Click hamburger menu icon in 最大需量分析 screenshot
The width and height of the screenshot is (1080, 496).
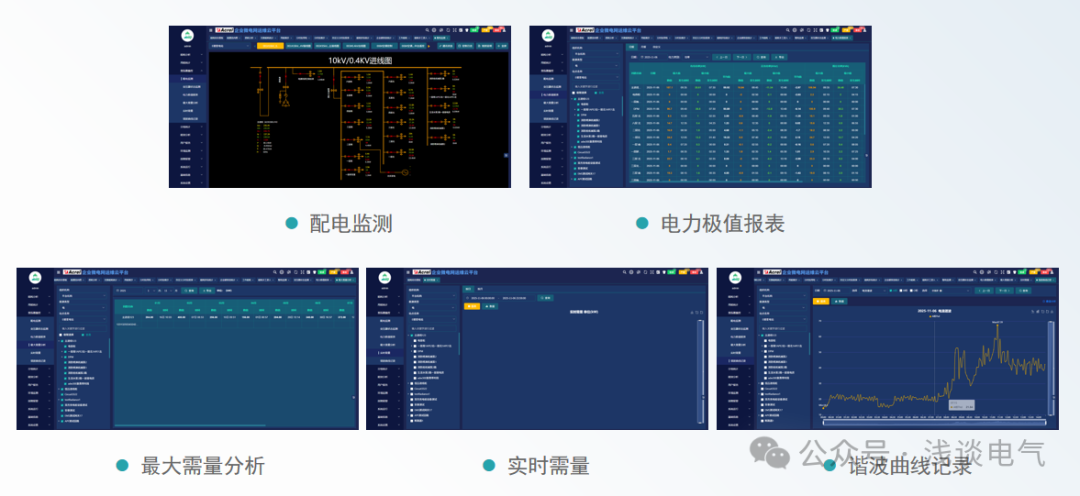coord(59,272)
